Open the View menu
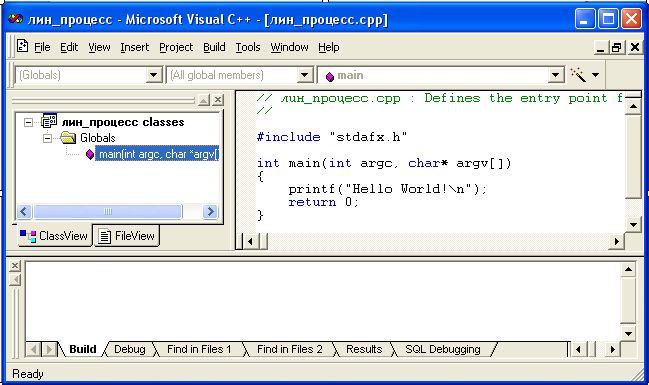Image resolution: width=649 pixels, height=385 pixels. 99,47
